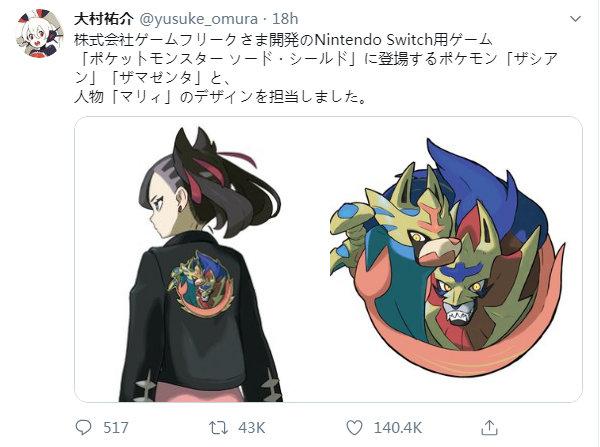Click the 43K retweets count

click(251, 427)
